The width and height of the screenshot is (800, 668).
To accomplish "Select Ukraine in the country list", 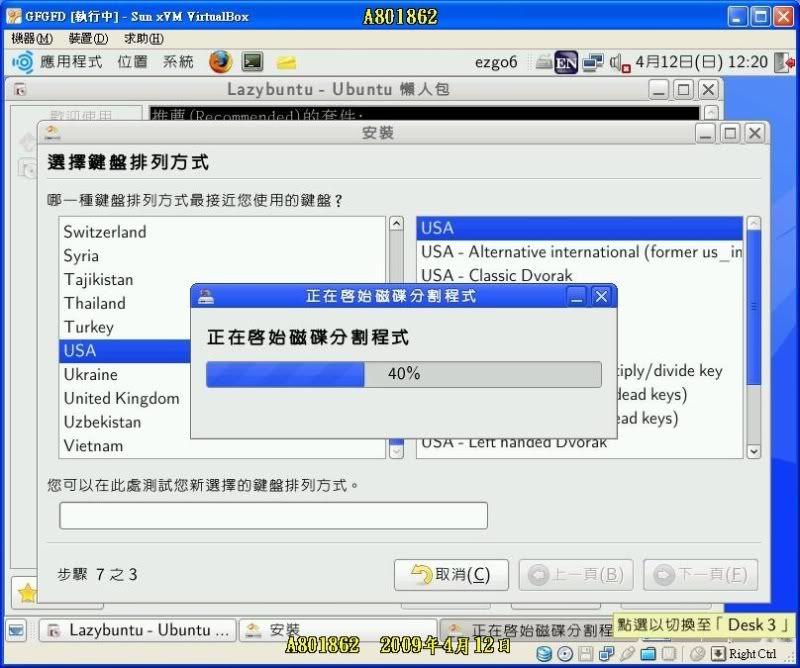I will pos(124,375).
